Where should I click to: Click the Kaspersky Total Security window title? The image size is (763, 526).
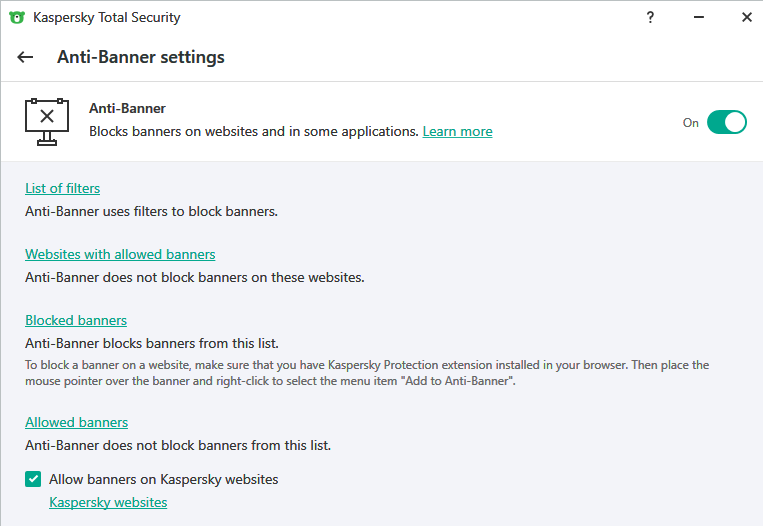tap(107, 17)
